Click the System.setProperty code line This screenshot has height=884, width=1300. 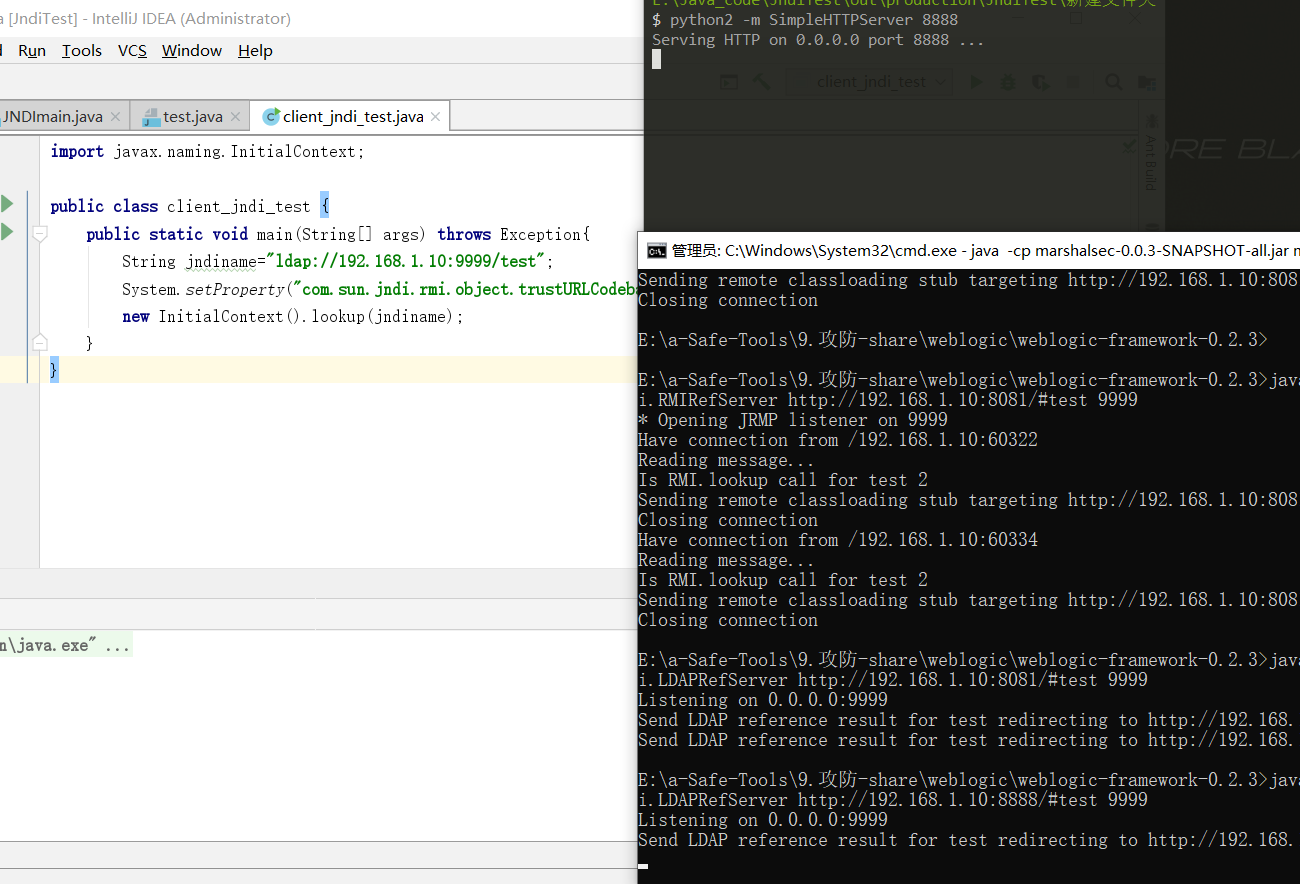click(x=380, y=289)
